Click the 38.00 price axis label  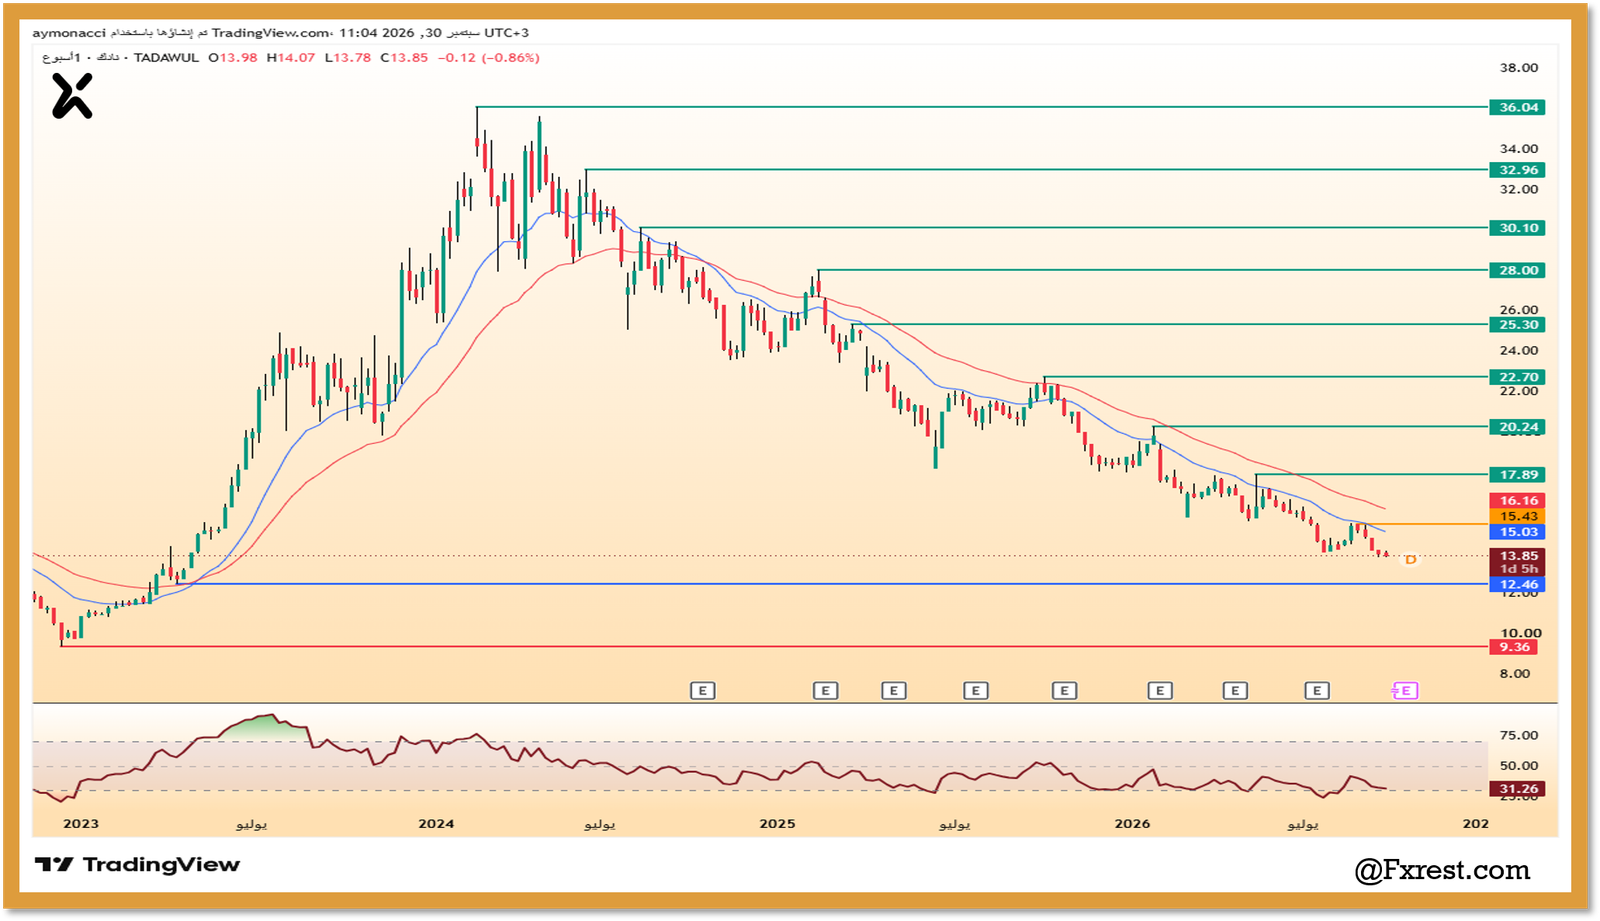[1519, 68]
